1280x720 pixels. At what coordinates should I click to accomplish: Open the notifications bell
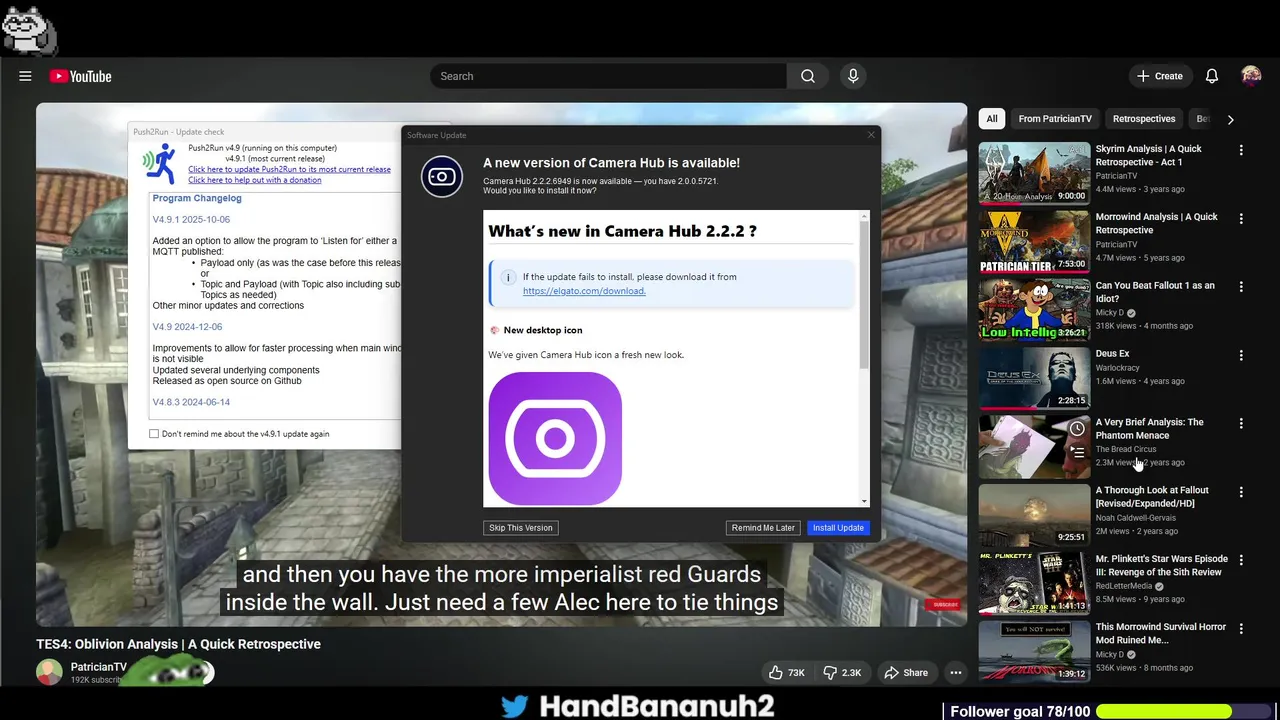click(x=1212, y=76)
